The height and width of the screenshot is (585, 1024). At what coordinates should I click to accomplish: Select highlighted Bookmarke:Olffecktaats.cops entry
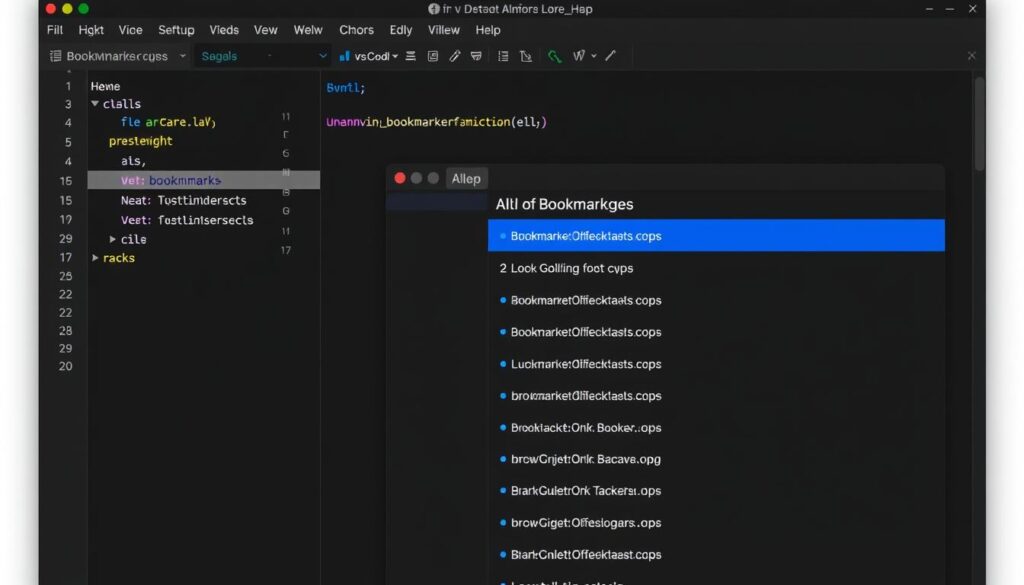click(716, 236)
